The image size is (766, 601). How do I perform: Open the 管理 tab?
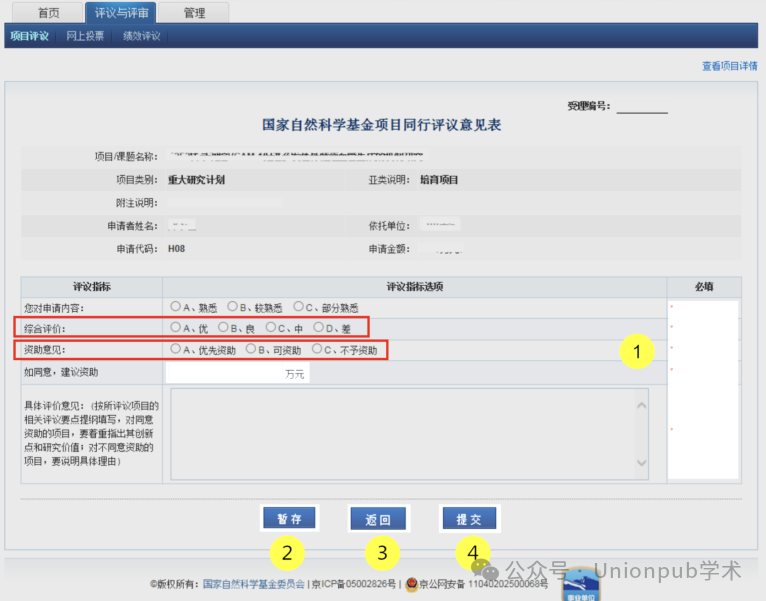[194, 13]
